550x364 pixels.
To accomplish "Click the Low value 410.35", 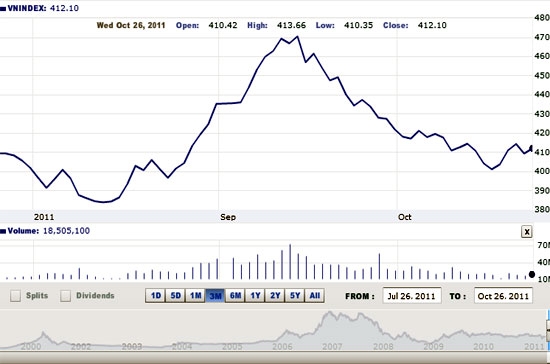I will click(358, 25).
